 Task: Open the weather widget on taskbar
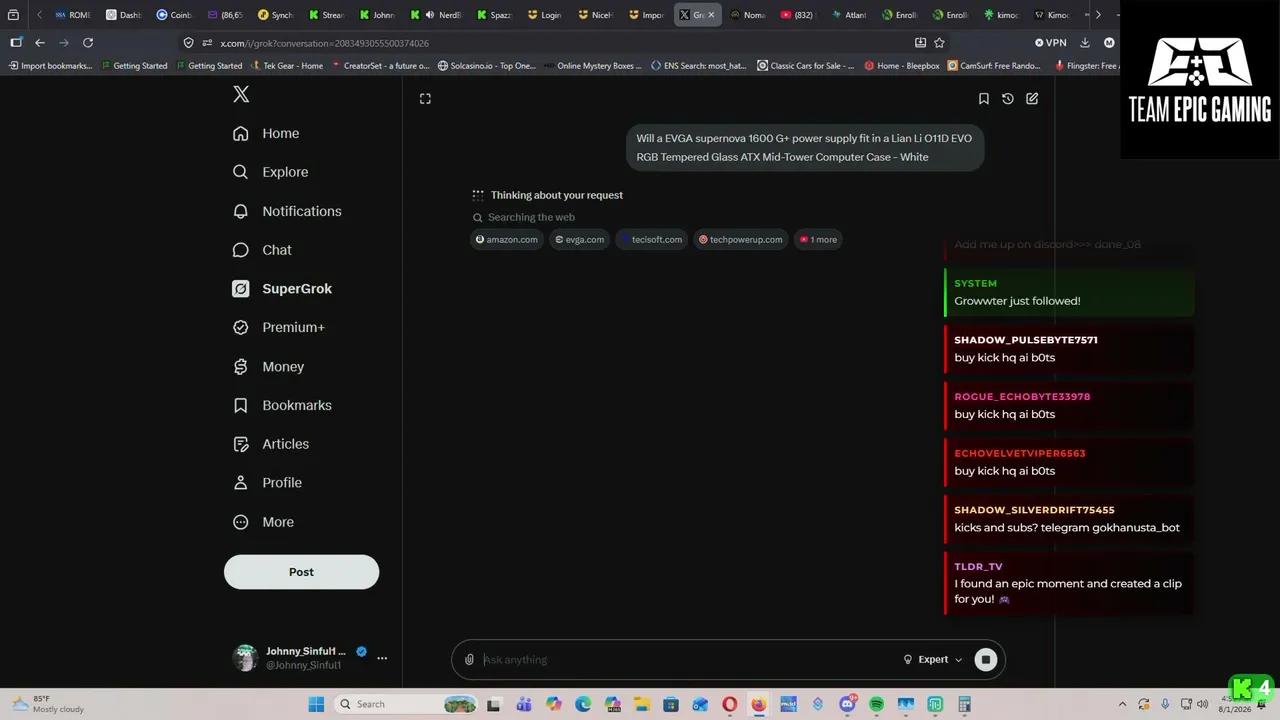(47, 704)
